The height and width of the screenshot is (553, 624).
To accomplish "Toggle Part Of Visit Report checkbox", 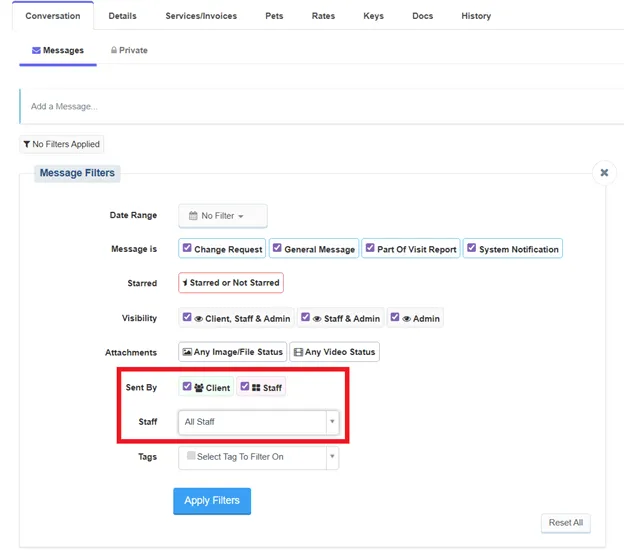I will tap(370, 248).
